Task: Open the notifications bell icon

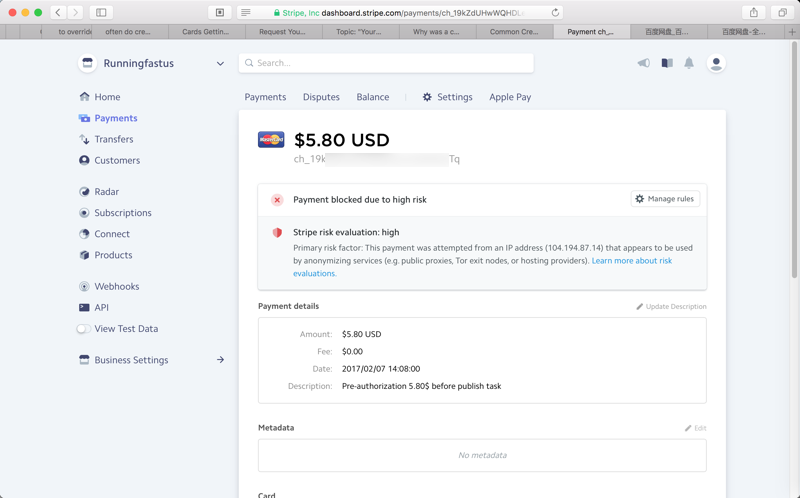Action: tap(689, 63)
